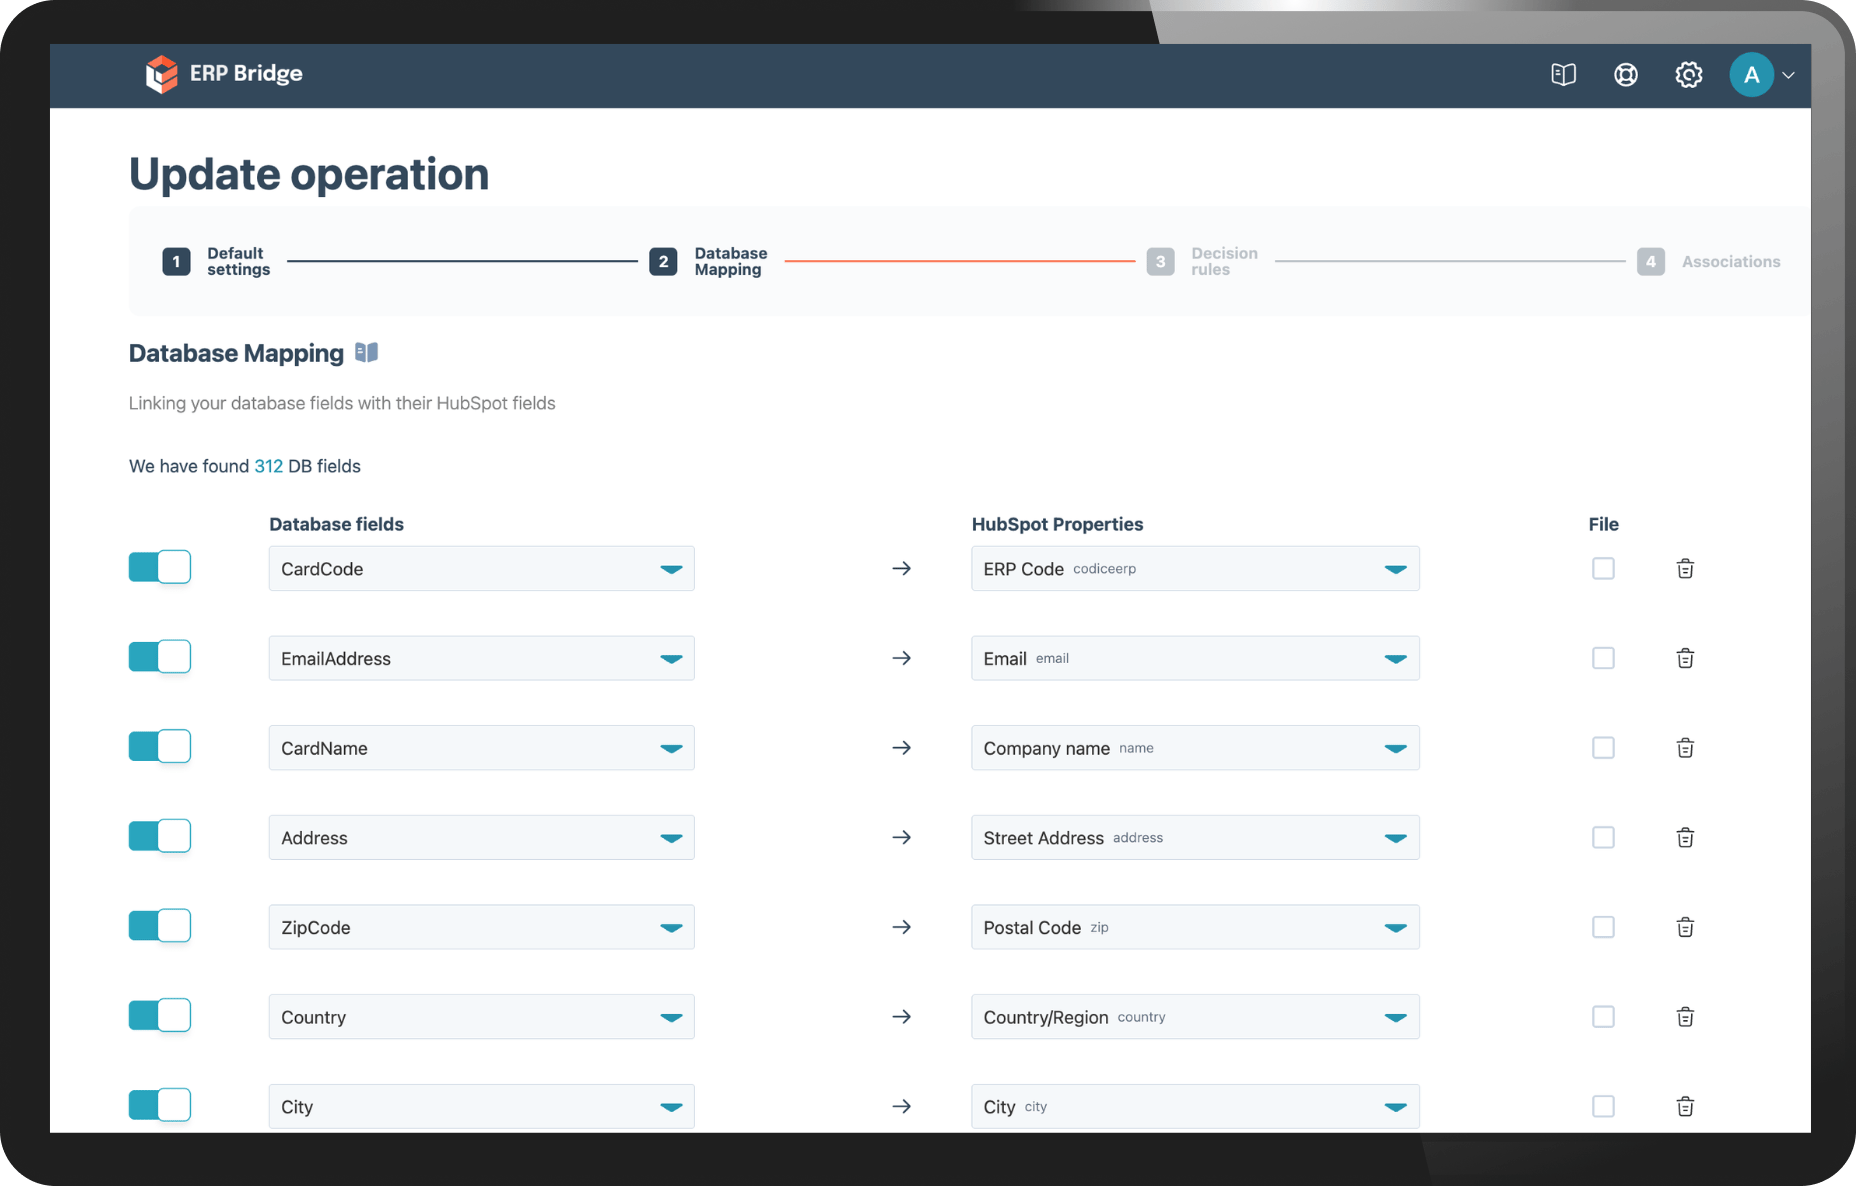Disable the ZipCode mapping switch
This screenshot has width=1856, height=1186.
pyautogui.click(x=160, y=926)
